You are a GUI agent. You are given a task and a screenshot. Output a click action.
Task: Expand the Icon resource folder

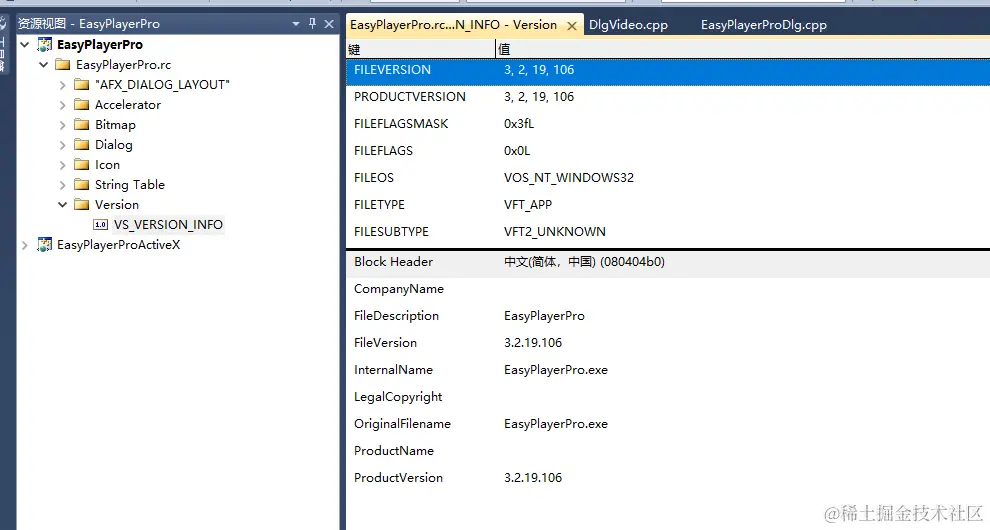62,165
